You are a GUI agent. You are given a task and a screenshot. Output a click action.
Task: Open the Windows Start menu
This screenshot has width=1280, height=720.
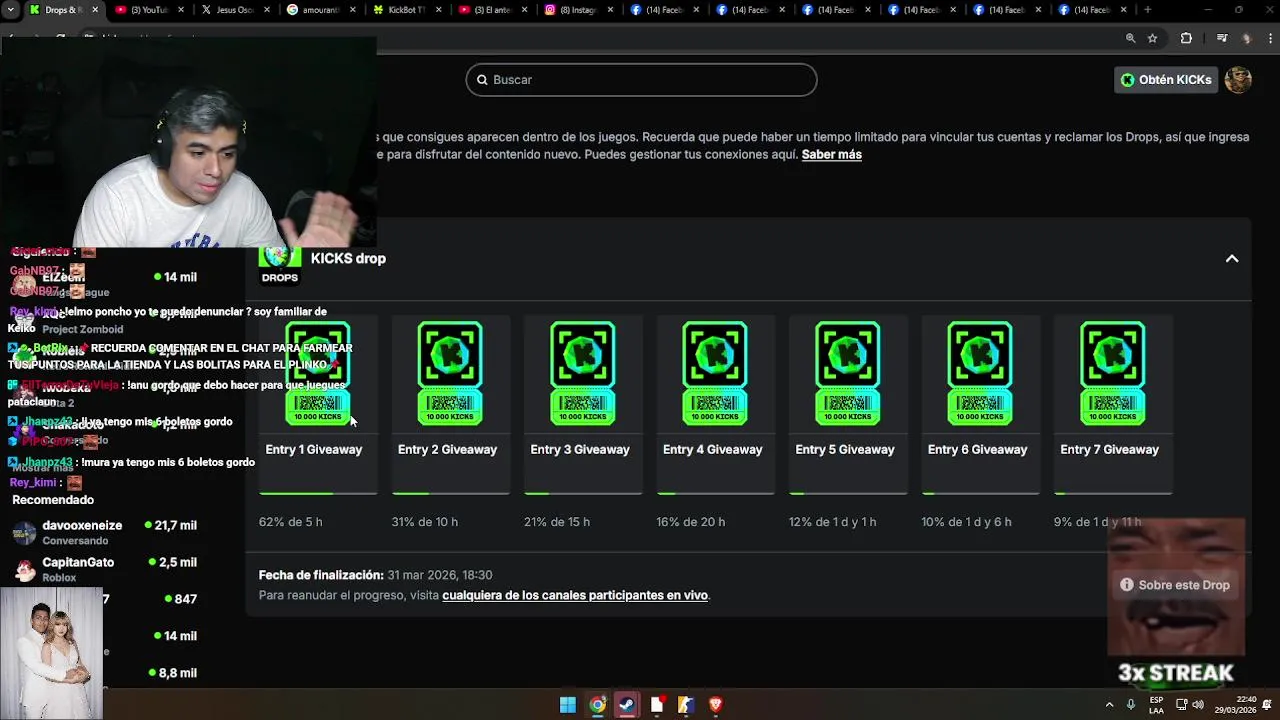point(568,705)
